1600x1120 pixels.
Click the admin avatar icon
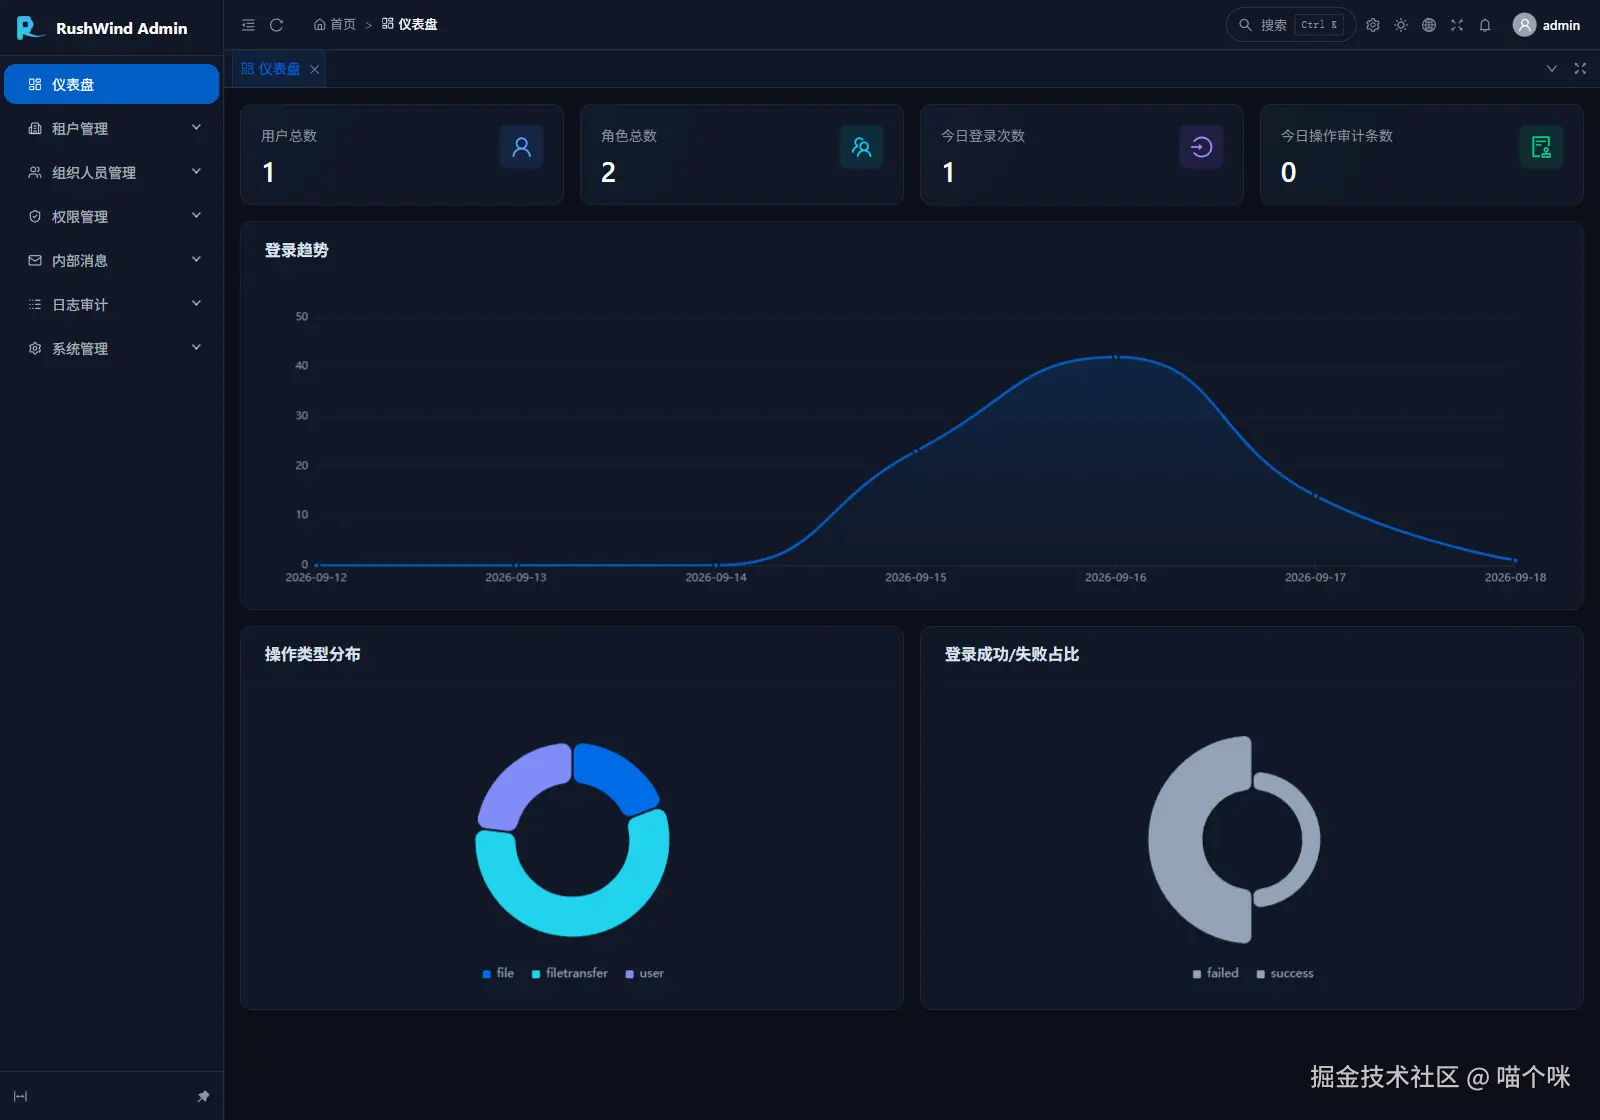1524,25
